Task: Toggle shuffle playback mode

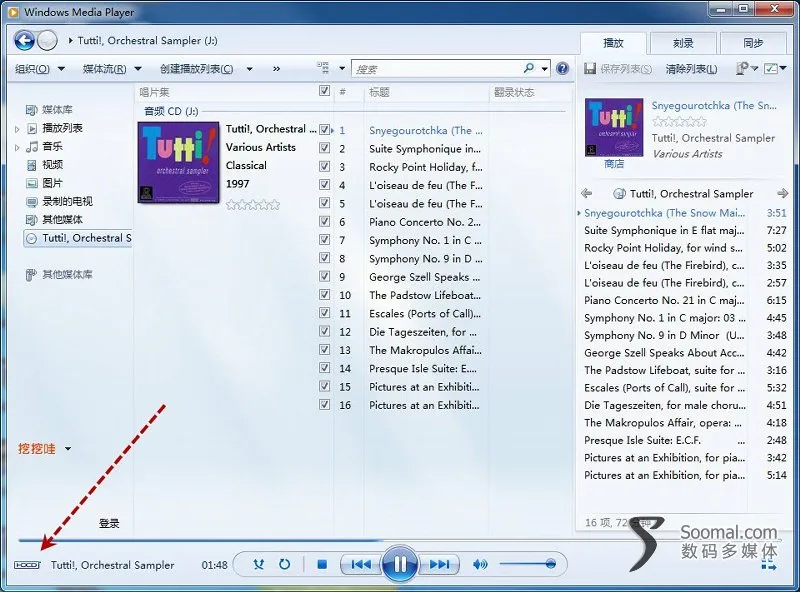Action: (259, 564)
